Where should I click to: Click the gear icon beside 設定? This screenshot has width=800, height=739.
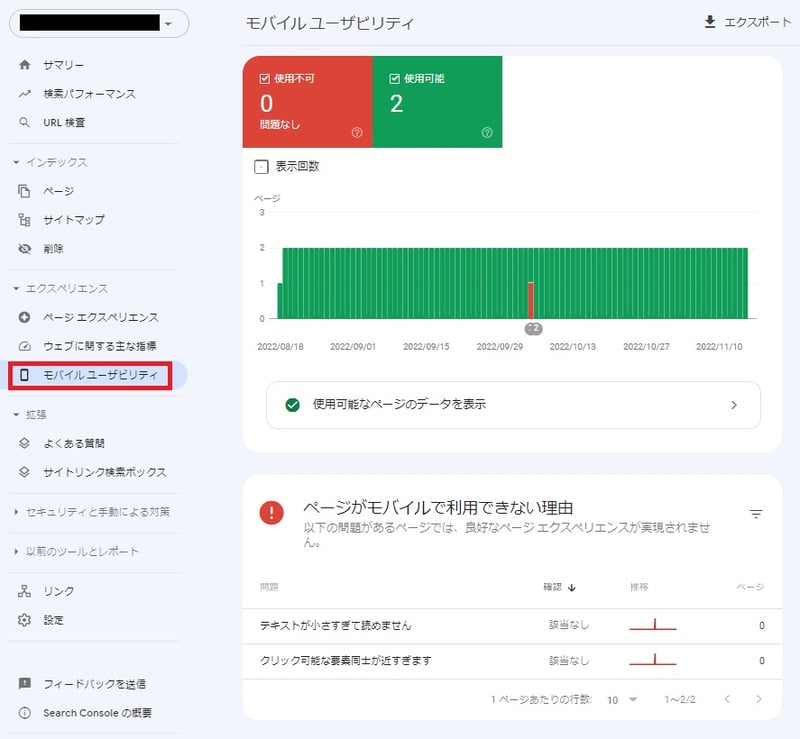(x=24, y=620)
